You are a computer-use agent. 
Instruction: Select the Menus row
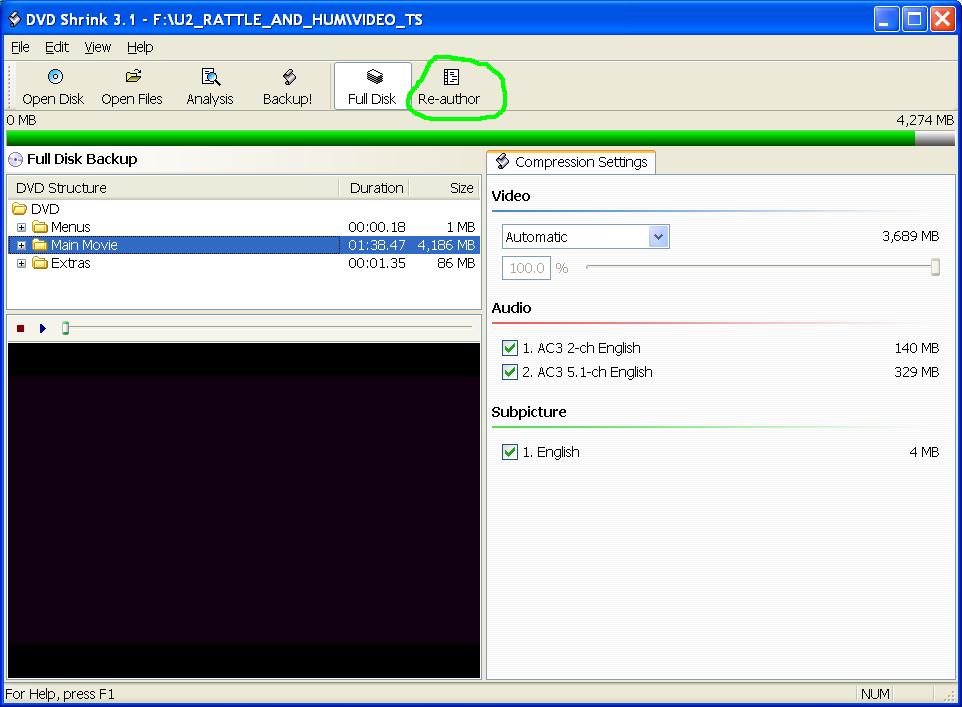[x=244, y=227]
